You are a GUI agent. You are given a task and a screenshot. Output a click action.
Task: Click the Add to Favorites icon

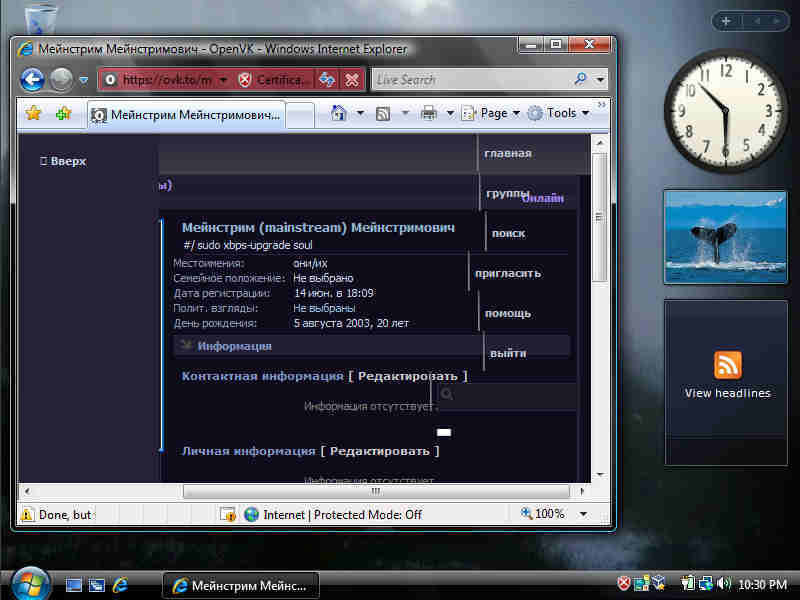click(x=63, y=113)
